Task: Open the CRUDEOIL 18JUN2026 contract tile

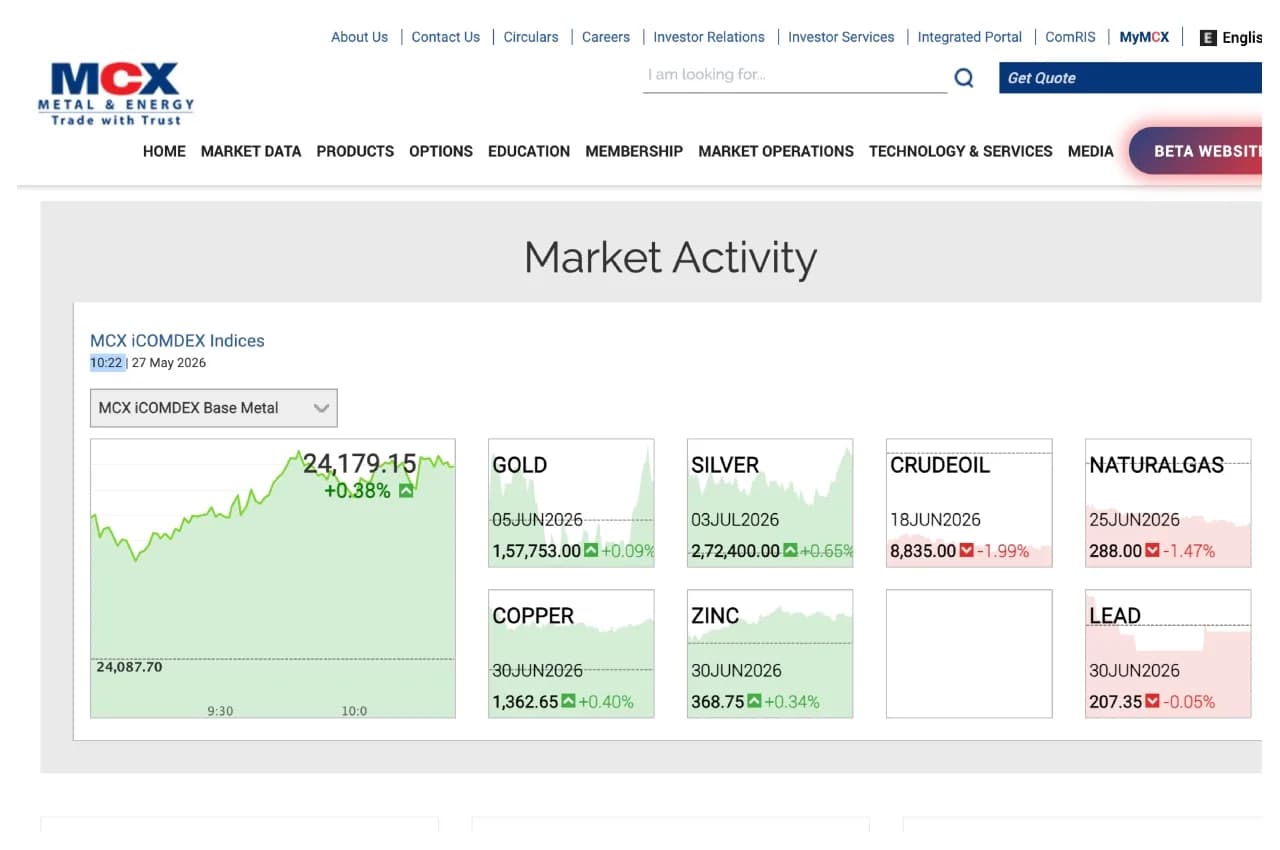Action: [x=969, y=503]
